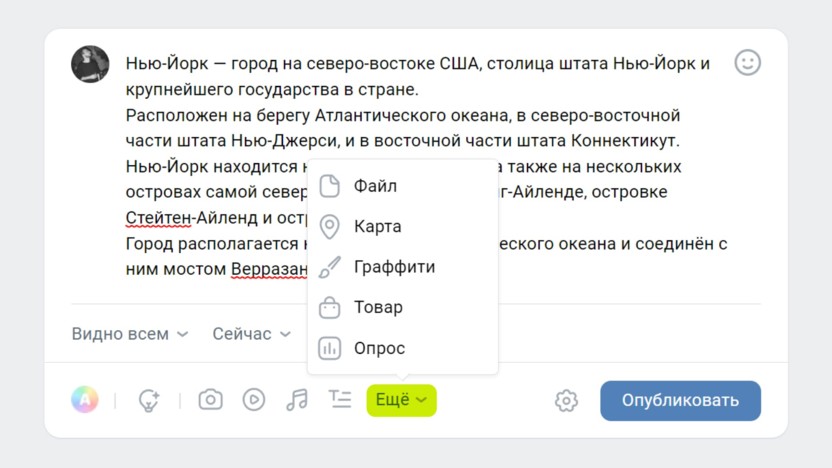Open post settings gear icon
The height and width of the screenshot is (468, 832).
point(566,401)
